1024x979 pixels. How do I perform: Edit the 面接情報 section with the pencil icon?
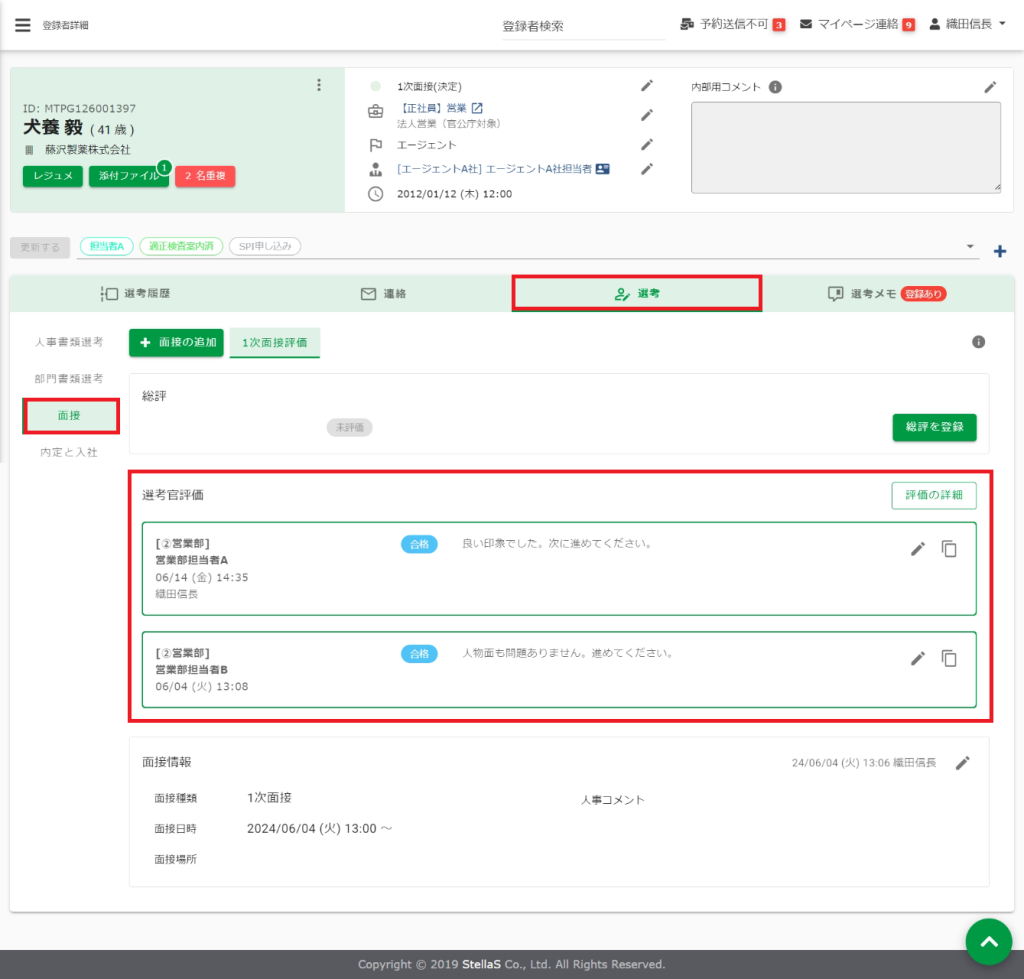point(962,763)
